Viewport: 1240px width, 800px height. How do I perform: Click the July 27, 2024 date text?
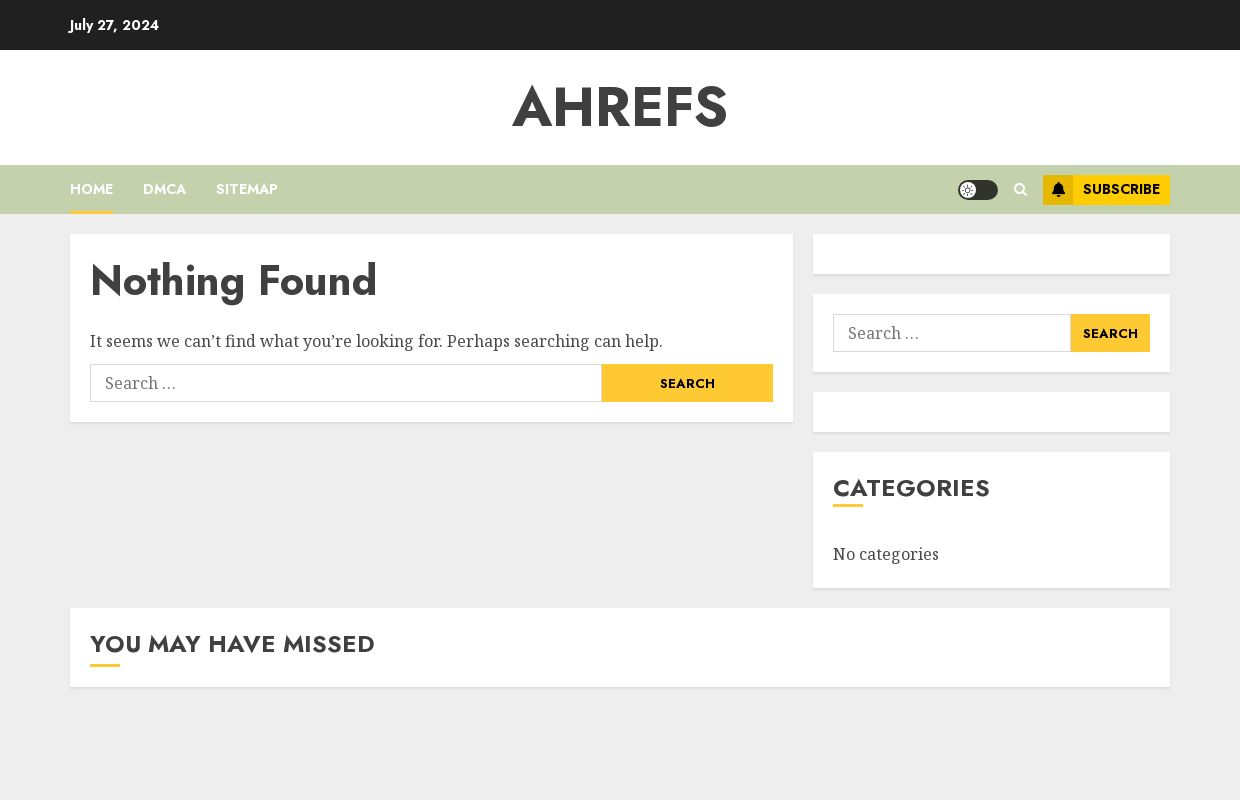coord(114,25)
